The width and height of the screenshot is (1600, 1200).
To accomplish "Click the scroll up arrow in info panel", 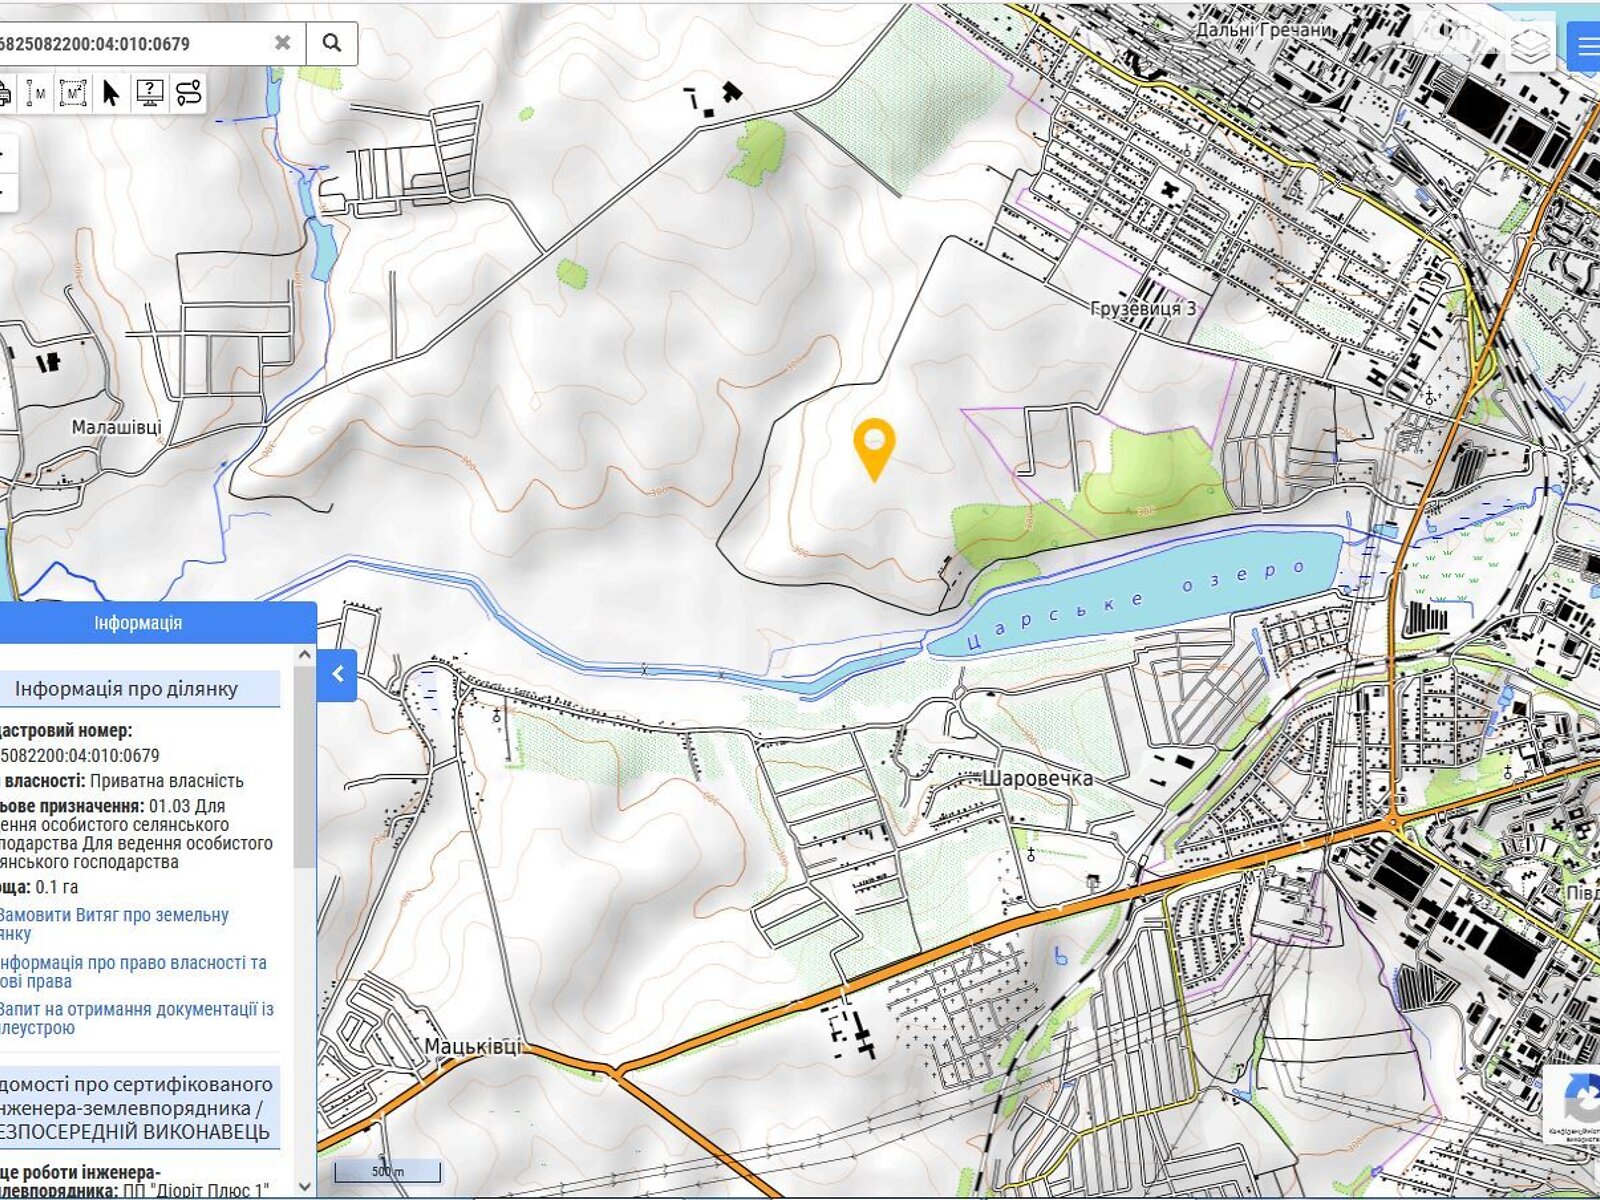I will coord(305,655).
